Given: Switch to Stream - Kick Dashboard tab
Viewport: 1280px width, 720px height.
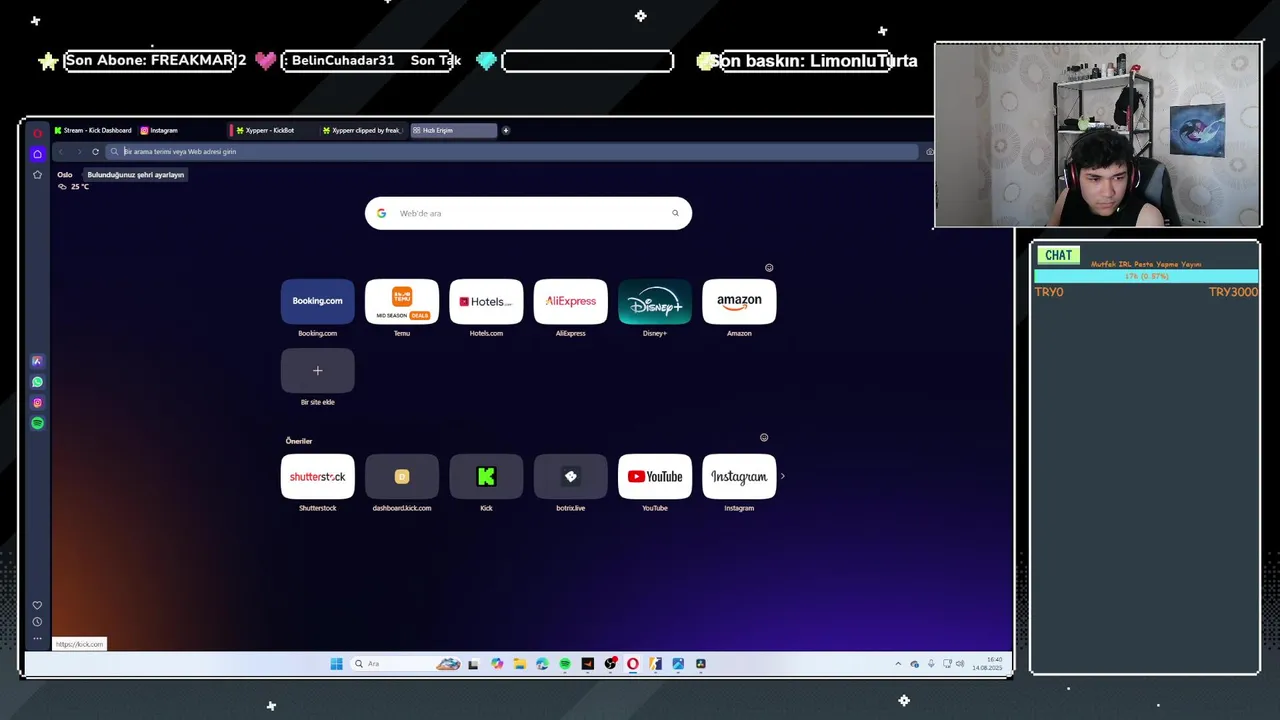Looking at the screenshot, I should pos(93,130).
